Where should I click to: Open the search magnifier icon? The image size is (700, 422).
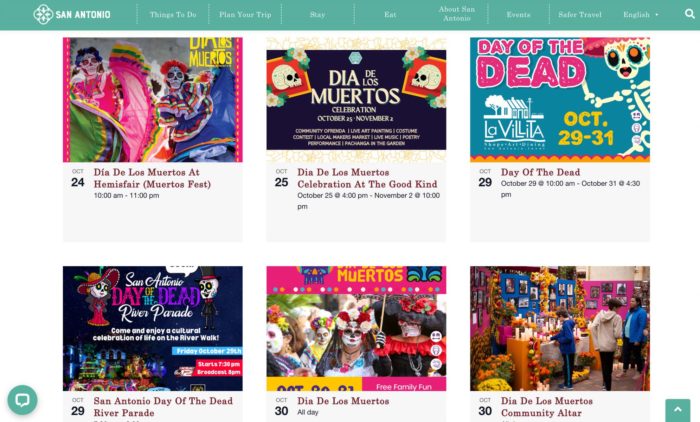690,14
